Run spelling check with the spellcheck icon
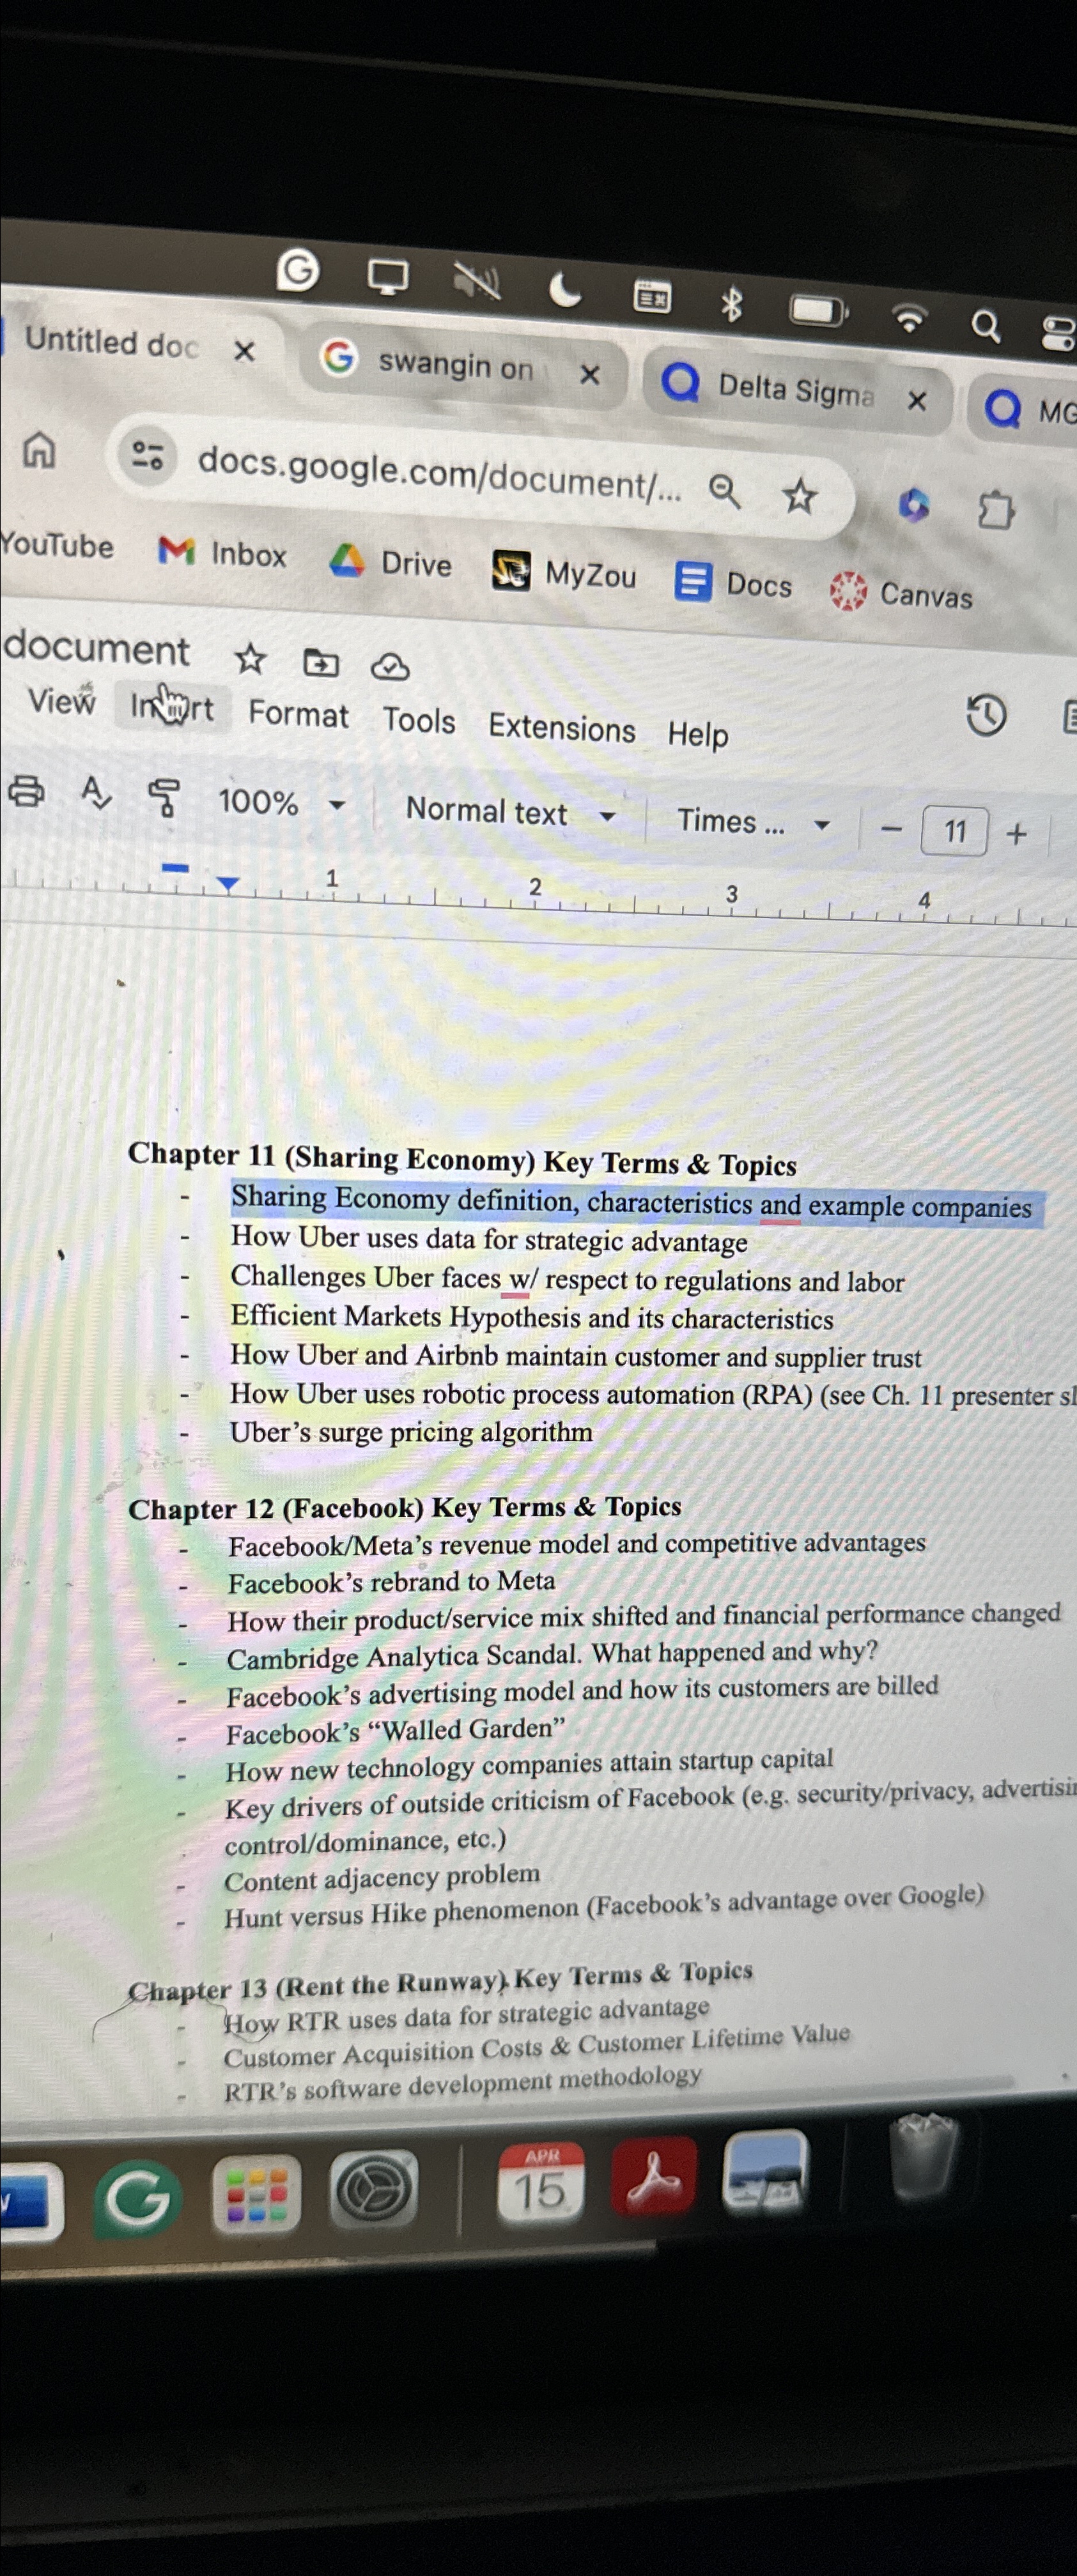The width and height of the screenshot is (1077, 2576). coord(96,796)
